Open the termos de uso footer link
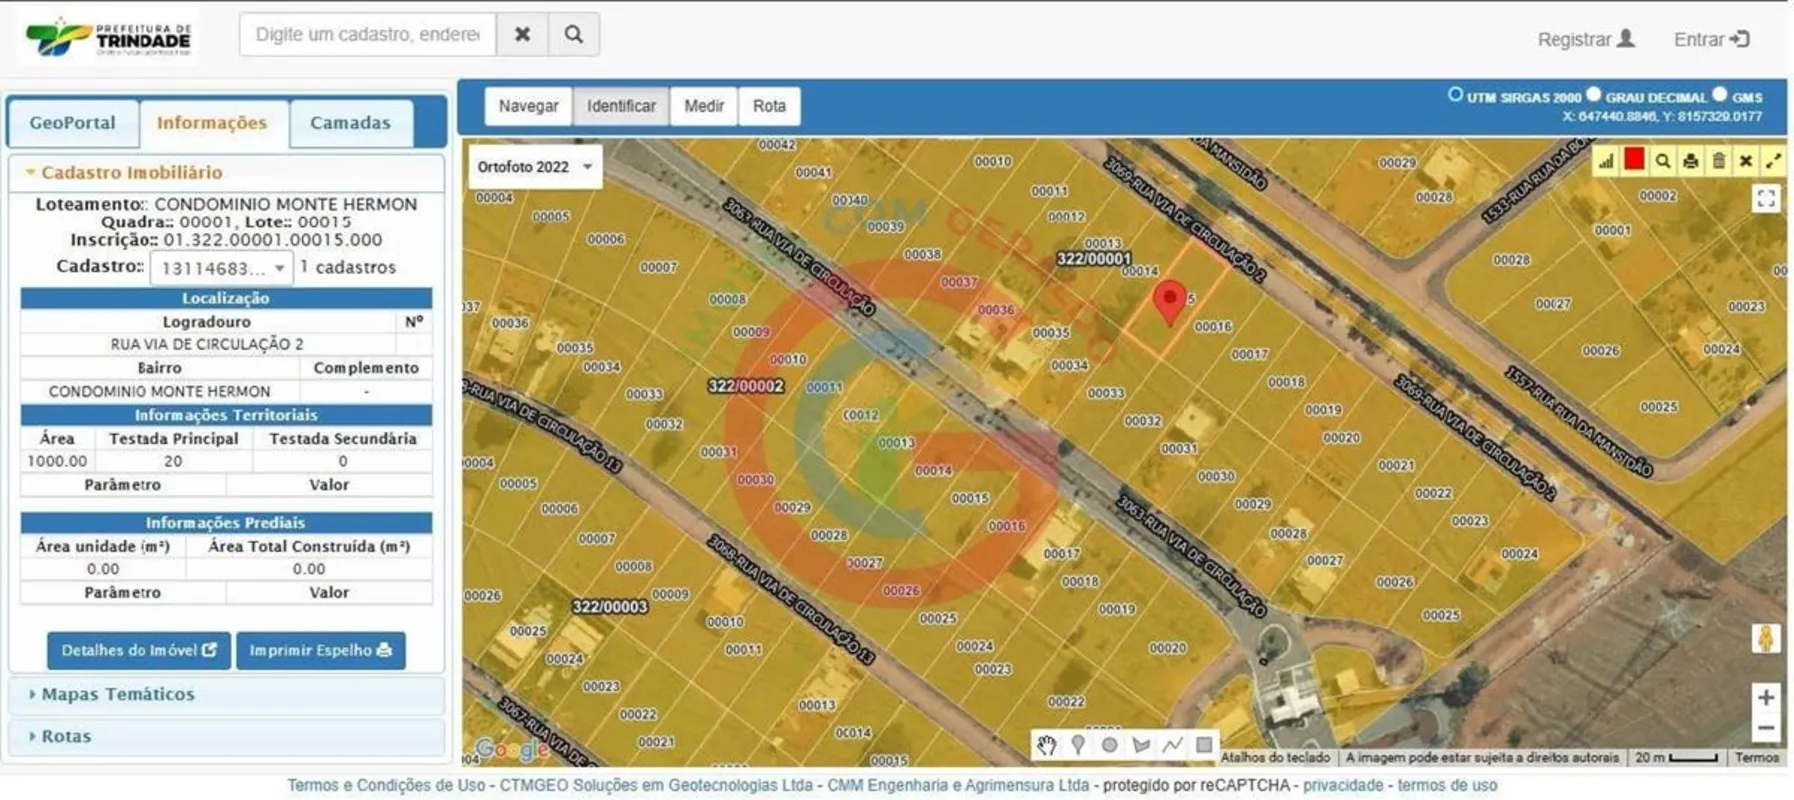Viewport: 1794px width, 800px height. point(1447,785)
